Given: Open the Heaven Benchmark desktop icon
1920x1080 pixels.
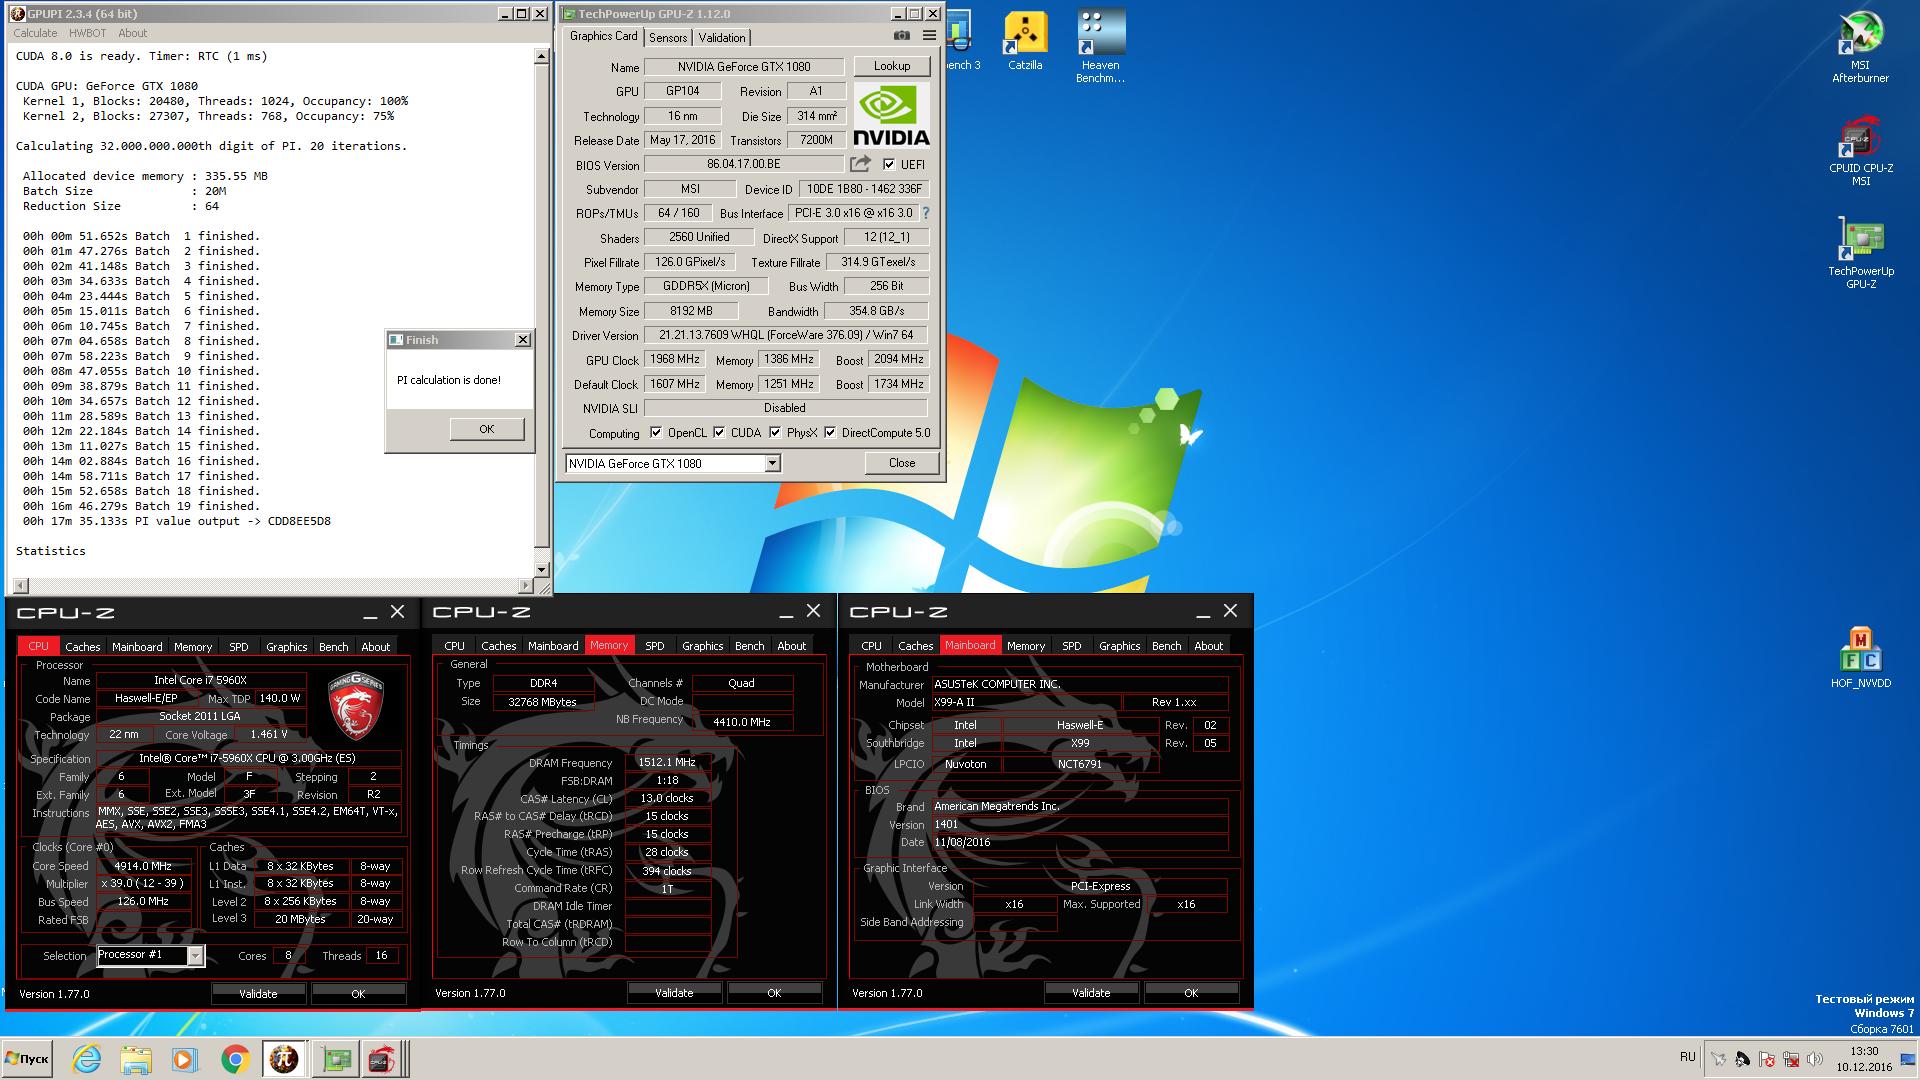Looking at the screenshot, I should 1100,46.
